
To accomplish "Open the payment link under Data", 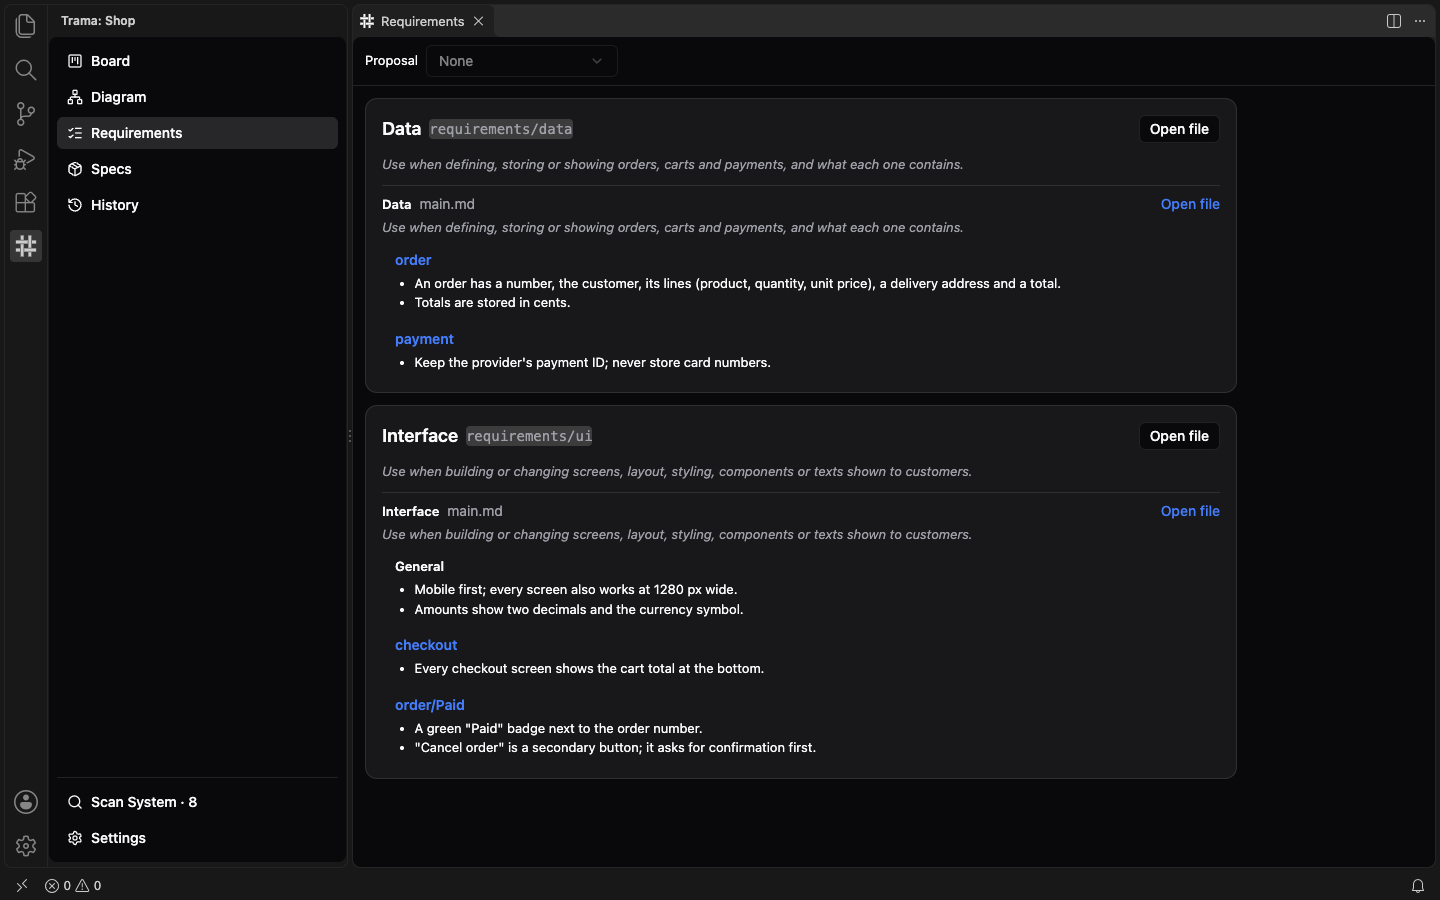I will (x=424, y=339).
